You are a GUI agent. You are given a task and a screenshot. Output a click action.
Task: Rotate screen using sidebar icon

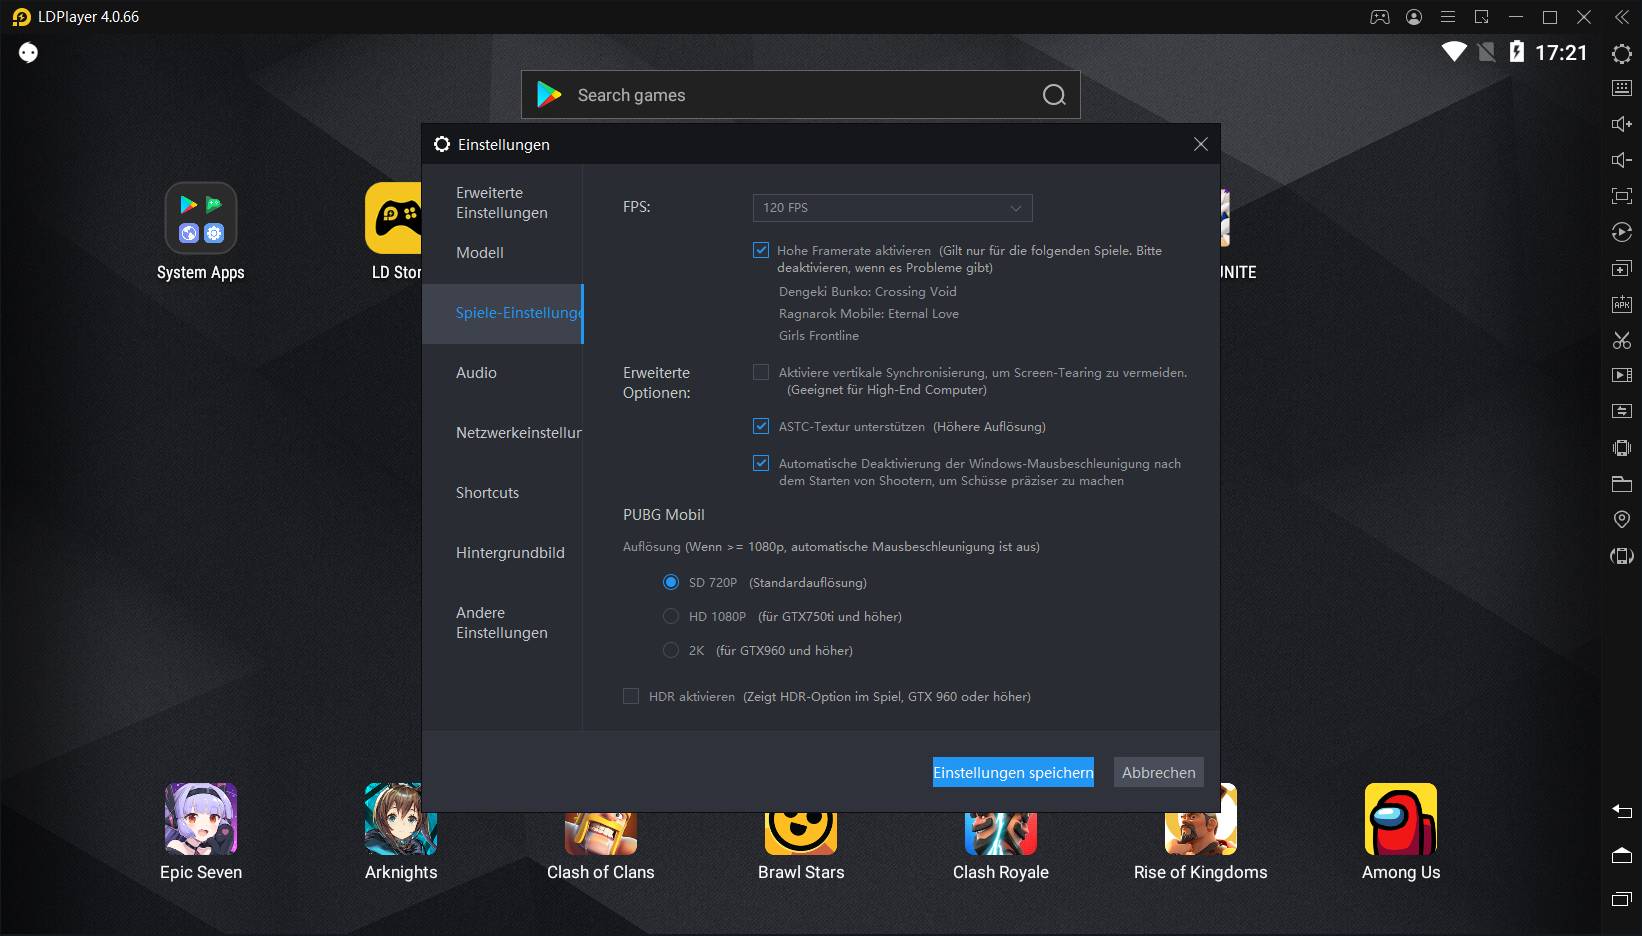pos(1622,555)
